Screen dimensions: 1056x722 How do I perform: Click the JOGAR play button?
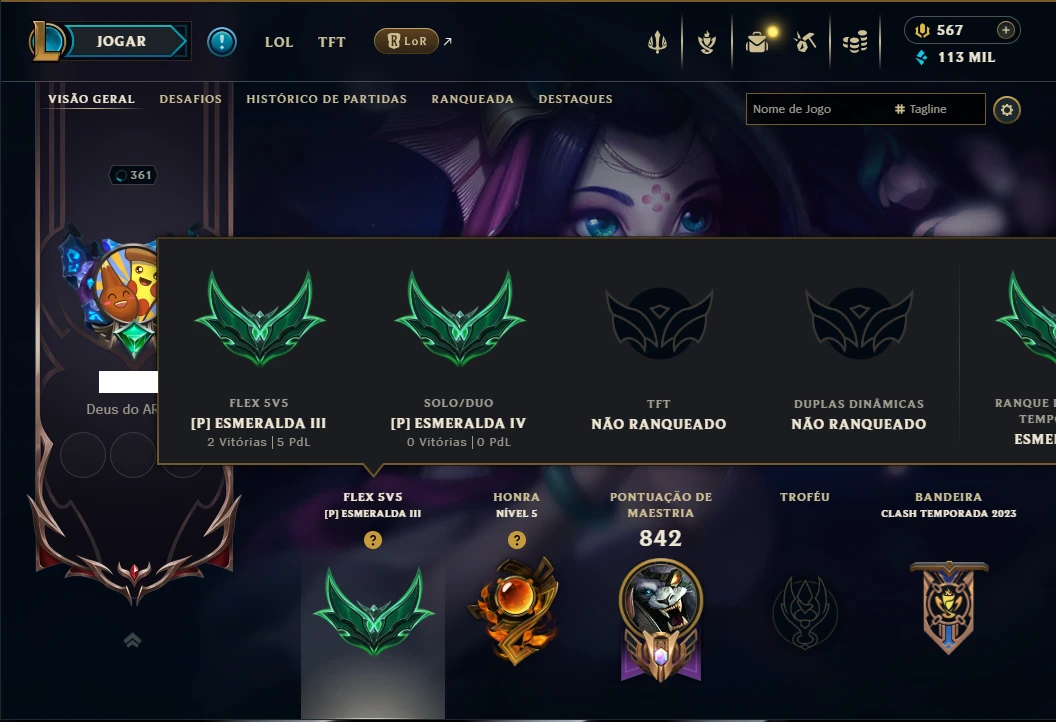pos(121,41)
